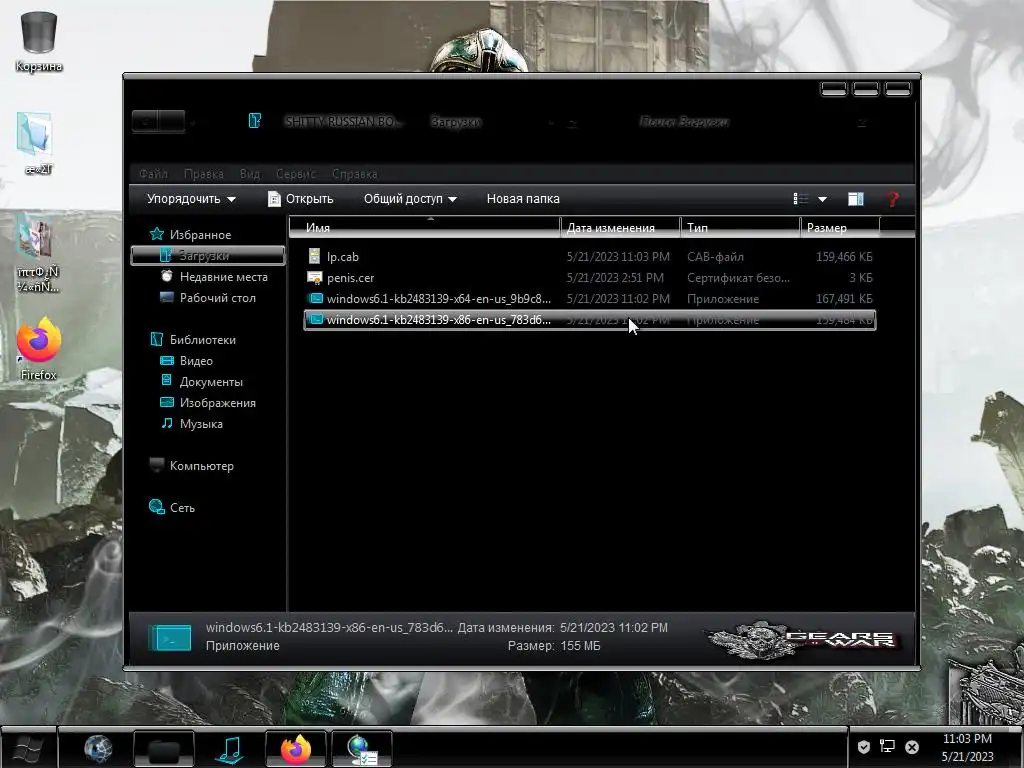Click the Недавние места icon
The height and width of the screenshot is (768, 1024).
point(167,276)
